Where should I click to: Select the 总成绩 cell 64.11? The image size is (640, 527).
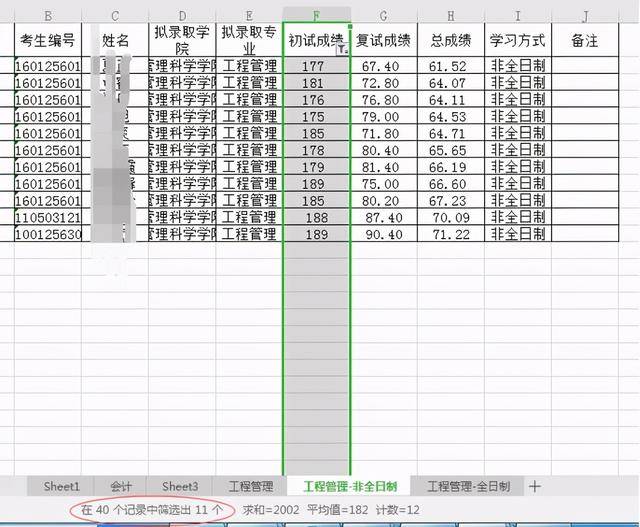click(451, 99)
